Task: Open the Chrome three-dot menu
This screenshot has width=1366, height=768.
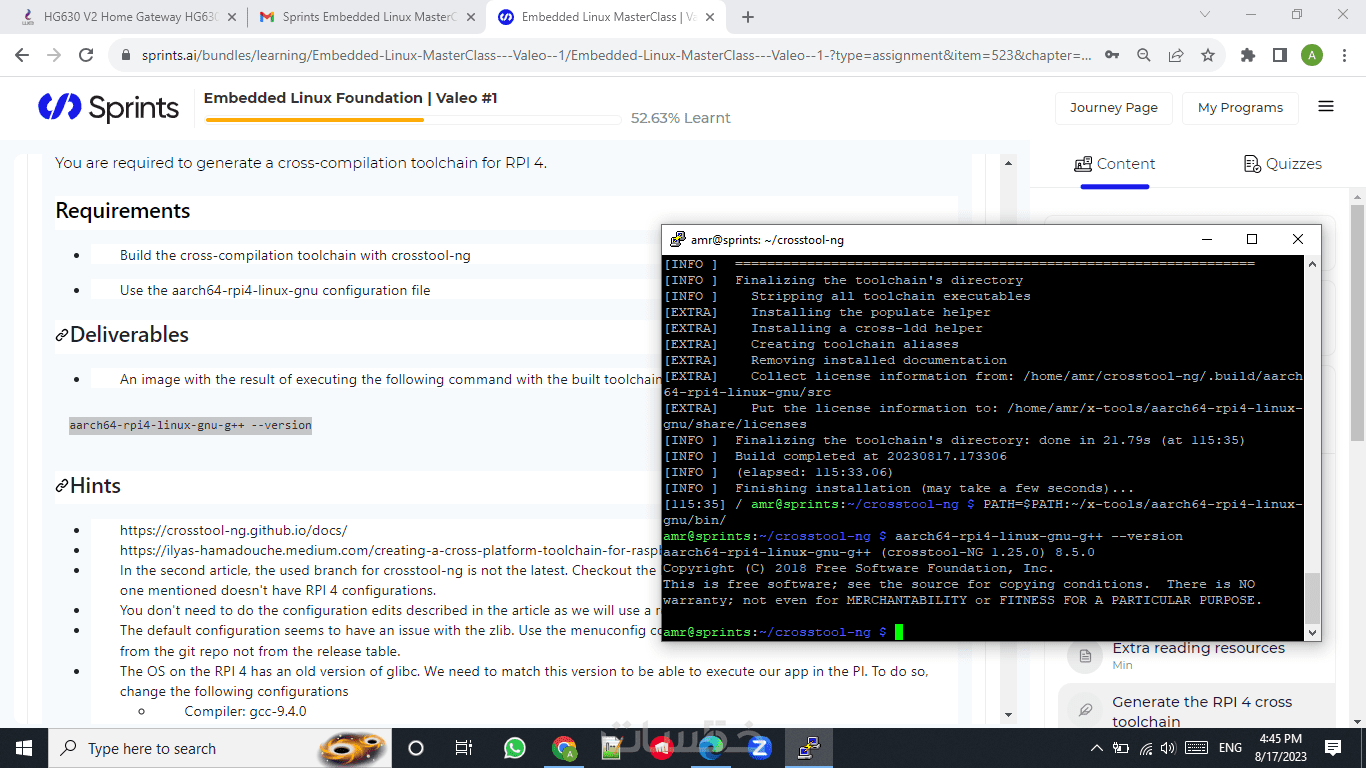Action: click(x=1344, y=56)
